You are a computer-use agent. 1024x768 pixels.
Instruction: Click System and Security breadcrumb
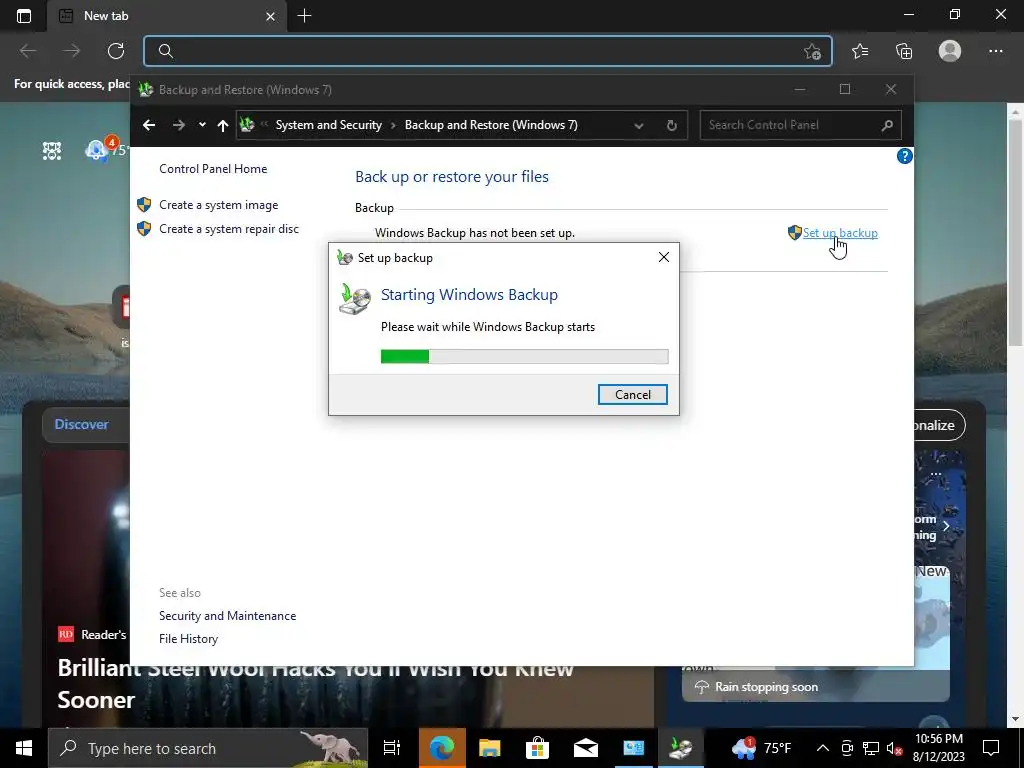pos(328,125)
